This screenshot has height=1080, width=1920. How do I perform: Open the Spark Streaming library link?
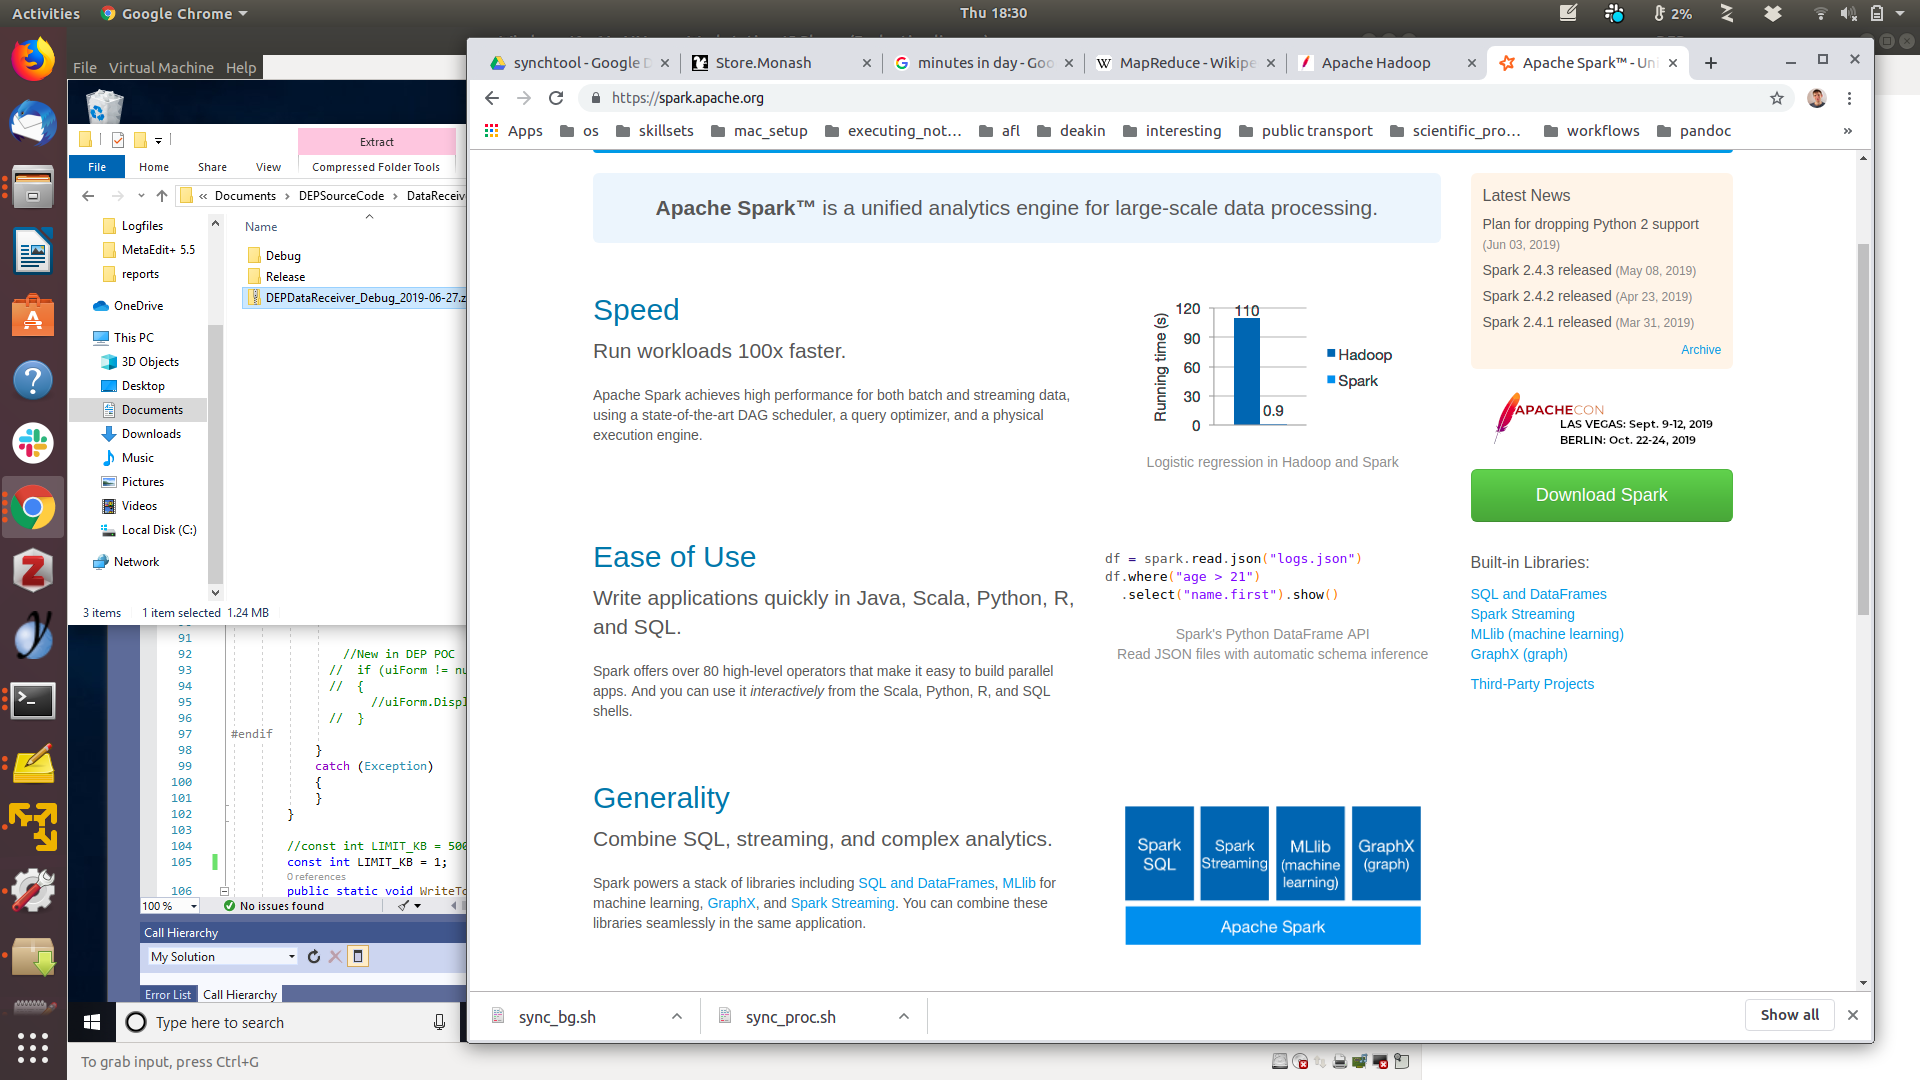(1521, 614)
